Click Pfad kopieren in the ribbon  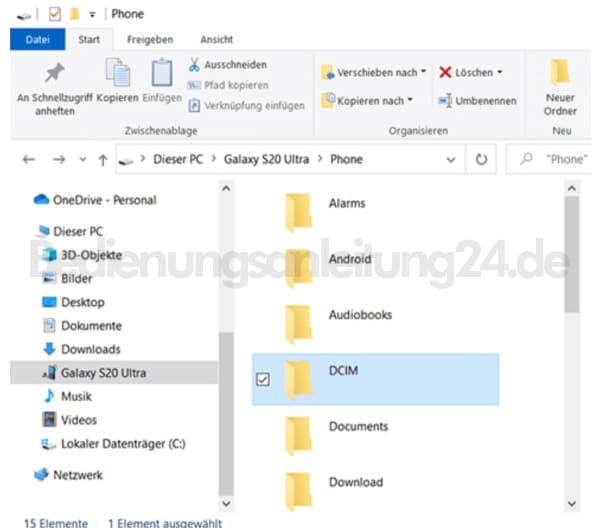click(x=228, y=85)
